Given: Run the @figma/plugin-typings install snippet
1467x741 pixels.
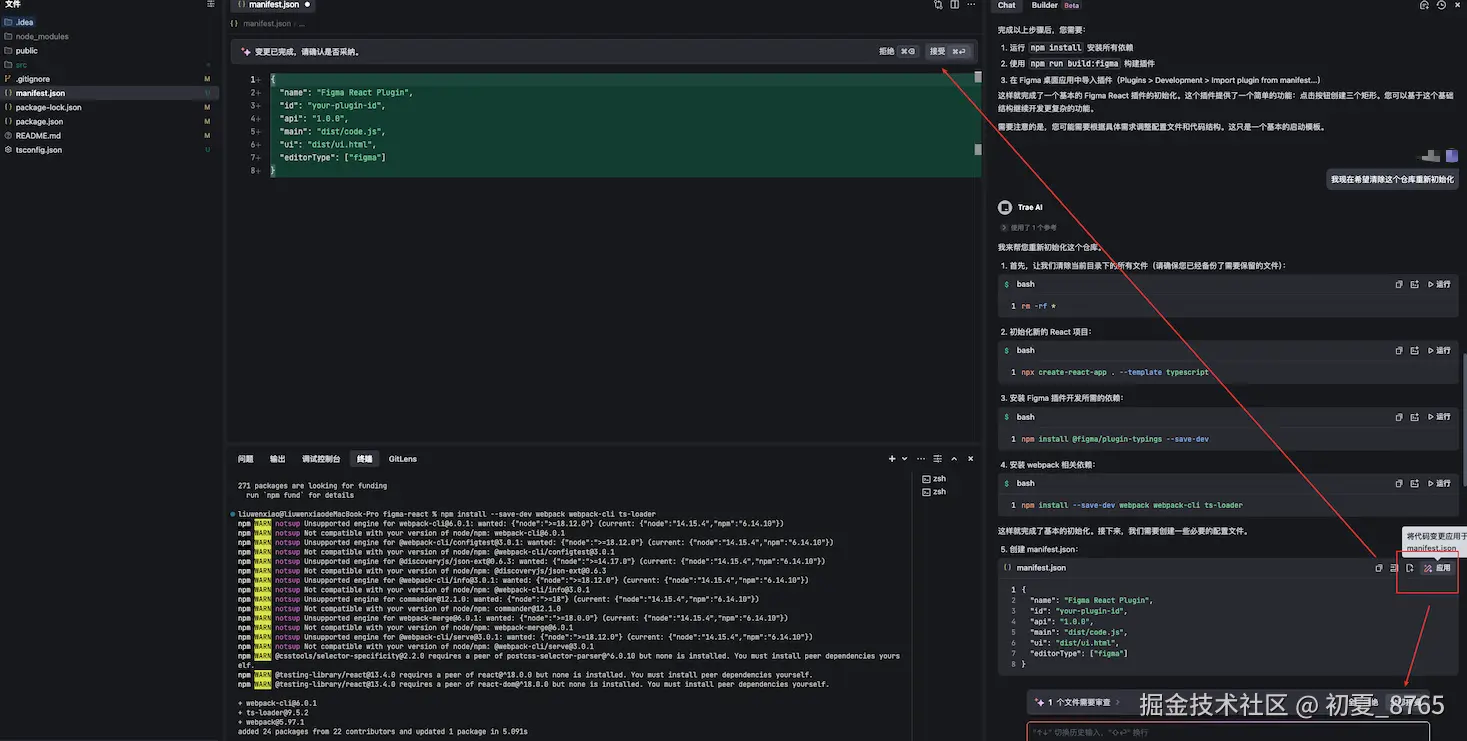Looking at the screenshot, I should click(x=1438, y=417).
